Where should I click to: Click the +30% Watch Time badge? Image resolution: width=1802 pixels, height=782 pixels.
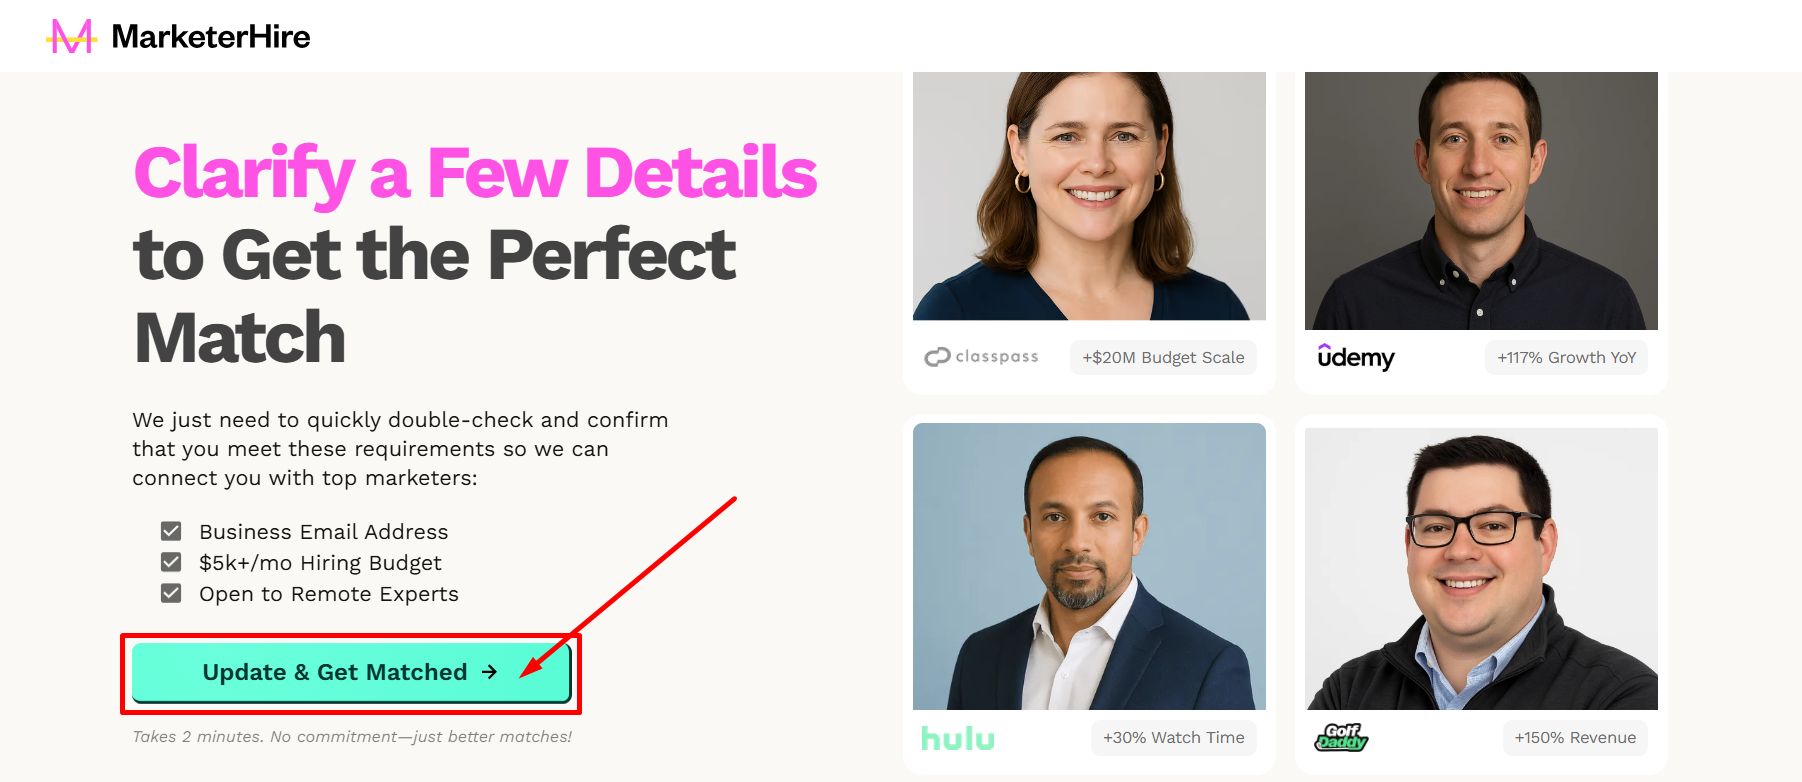(1173, 738)
